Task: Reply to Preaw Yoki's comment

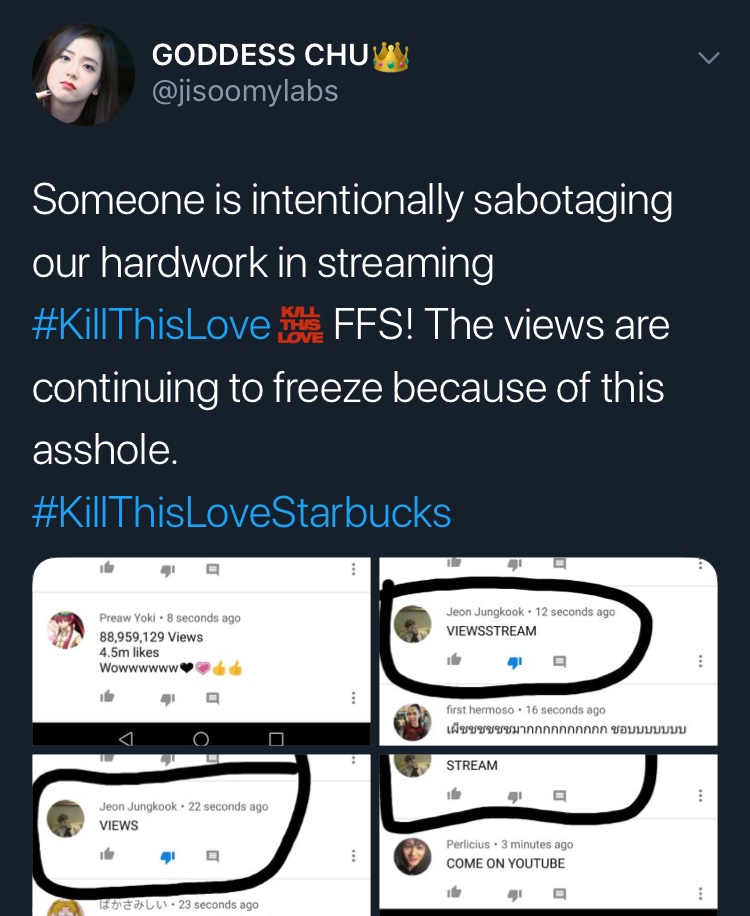Action: tap(212, 697)
